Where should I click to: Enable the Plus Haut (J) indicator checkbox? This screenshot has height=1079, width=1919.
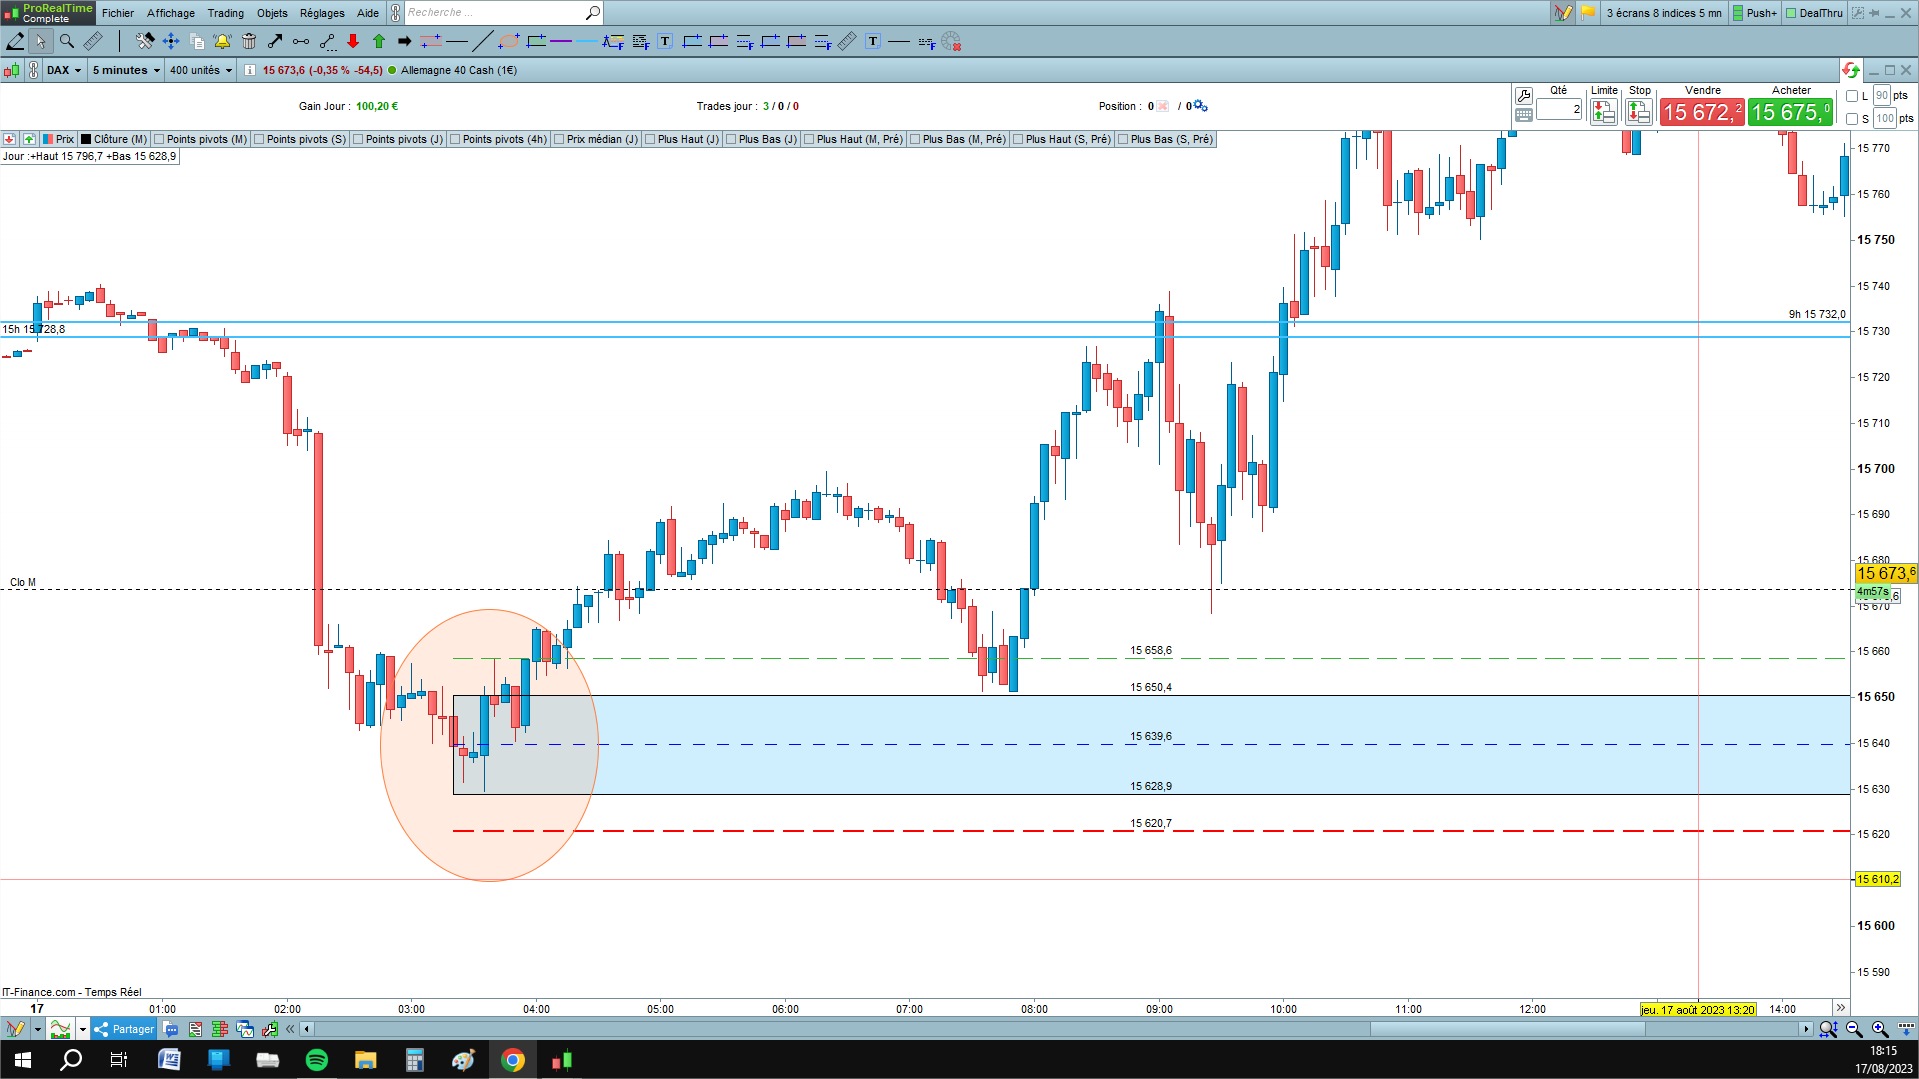pyautogui.click(x=650, y=139)
